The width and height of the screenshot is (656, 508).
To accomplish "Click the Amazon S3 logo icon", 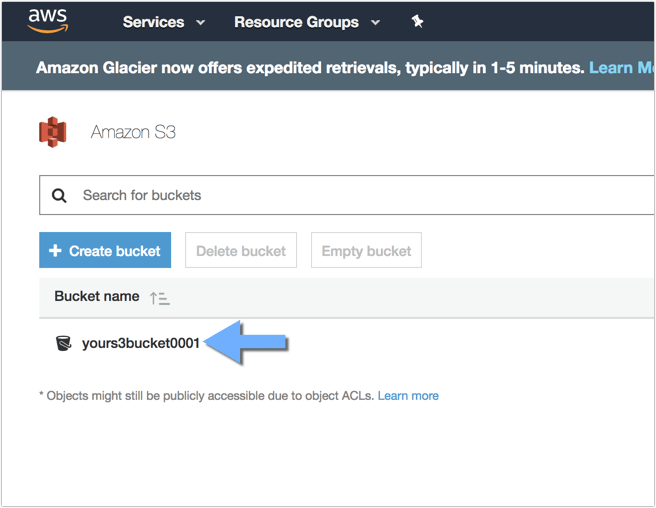I will (53, 132).
